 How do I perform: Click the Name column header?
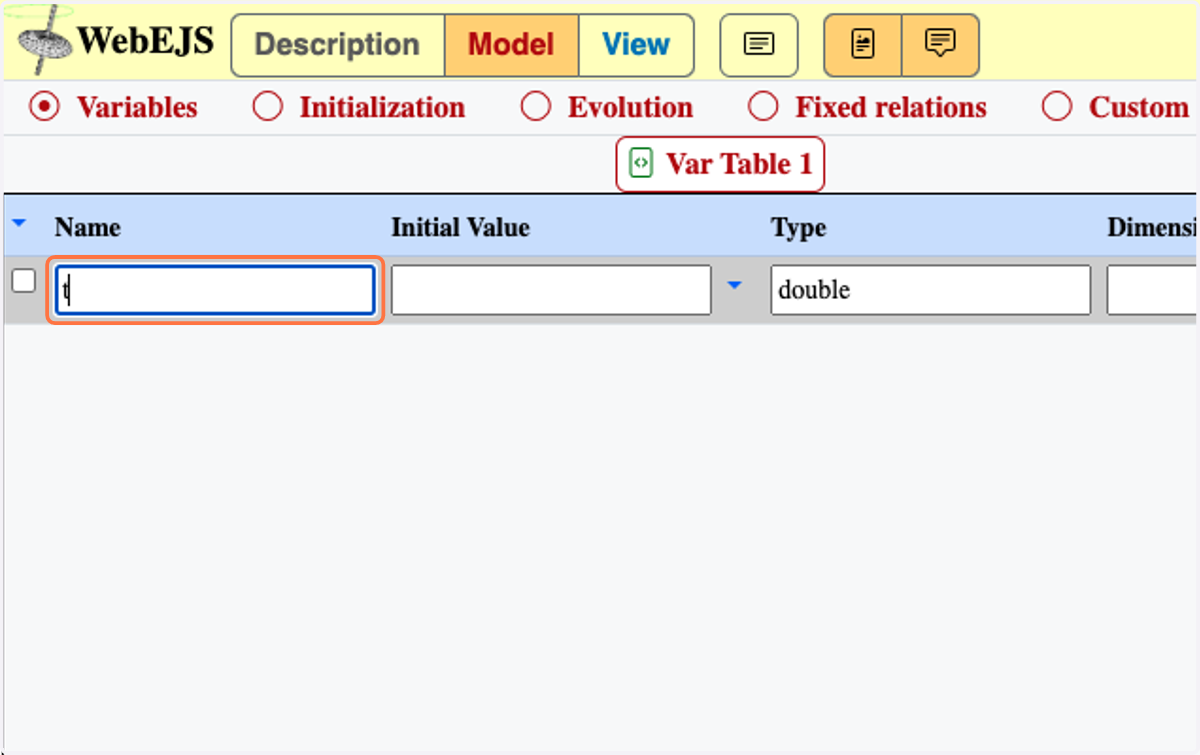pos(87,228)
